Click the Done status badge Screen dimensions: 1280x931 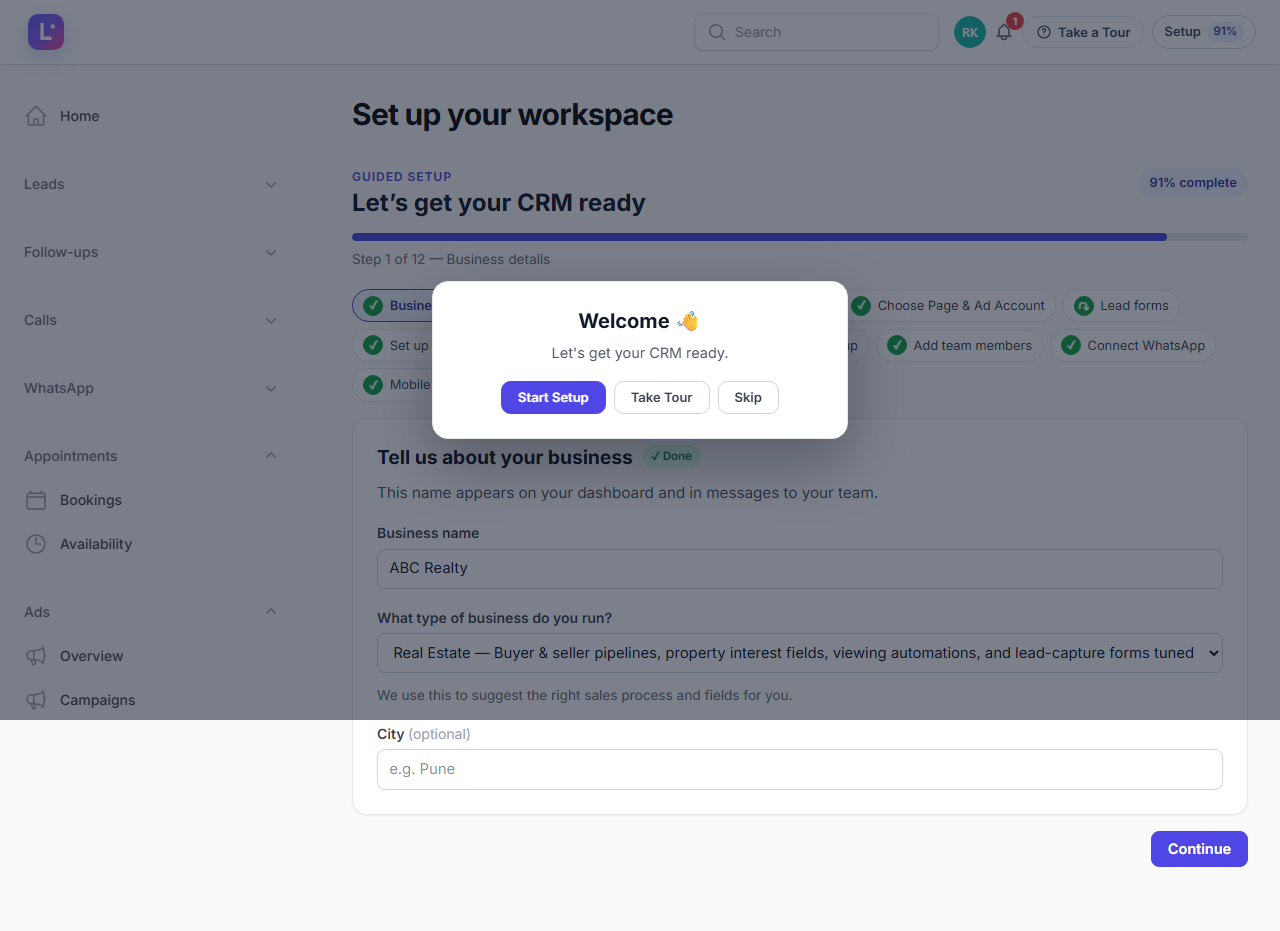pyautogui.click(x=671, y=456)
